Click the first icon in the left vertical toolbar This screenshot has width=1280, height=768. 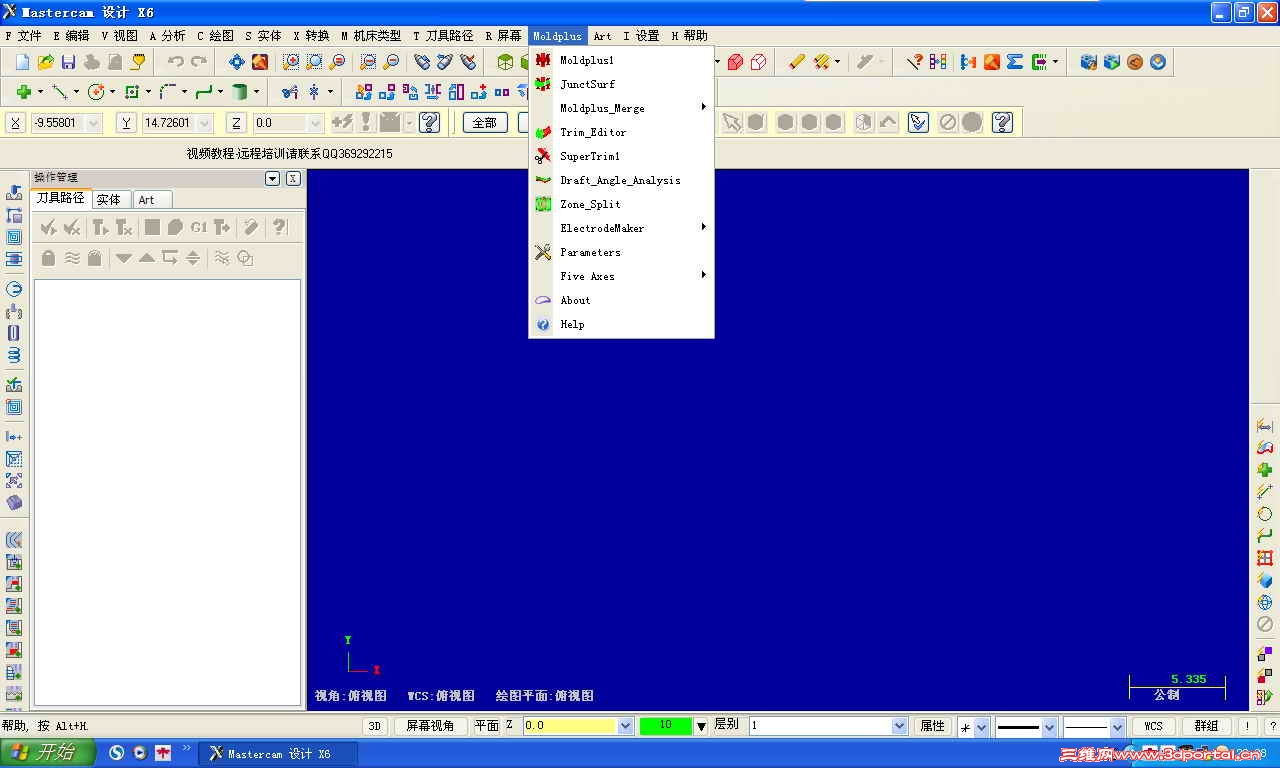(x=14, y=192)
